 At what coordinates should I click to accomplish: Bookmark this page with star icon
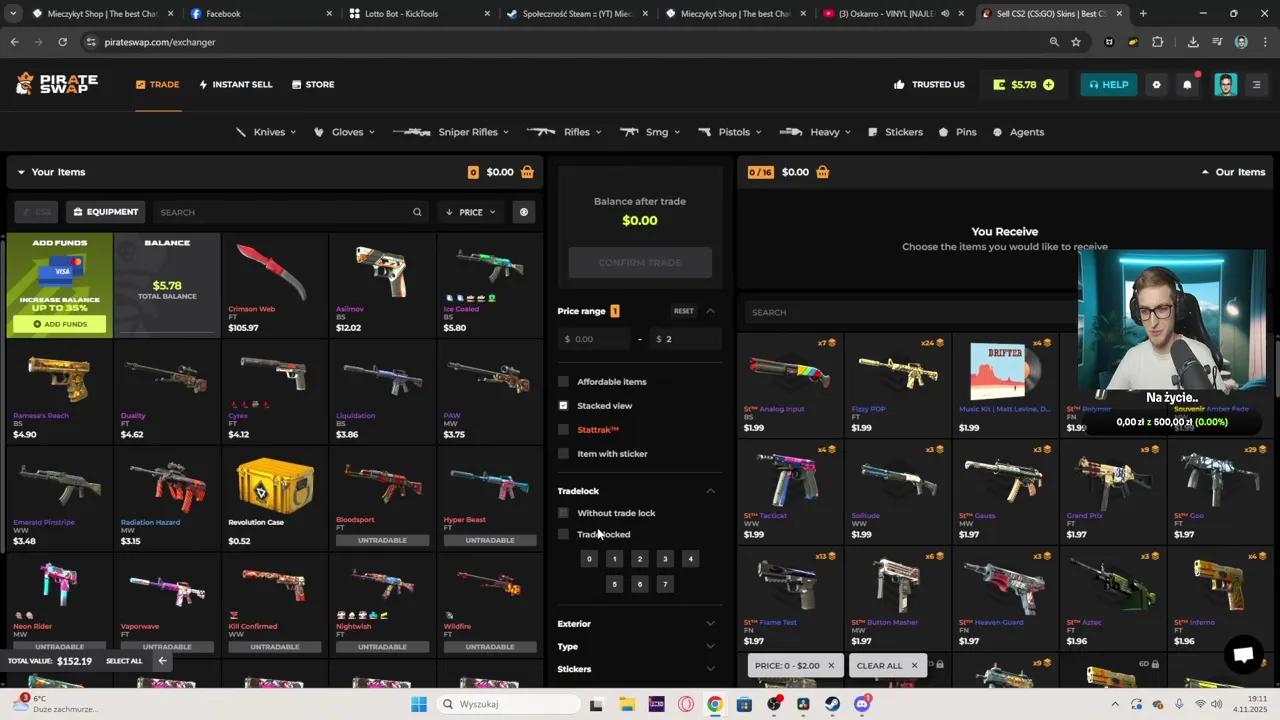point(1076,42)
